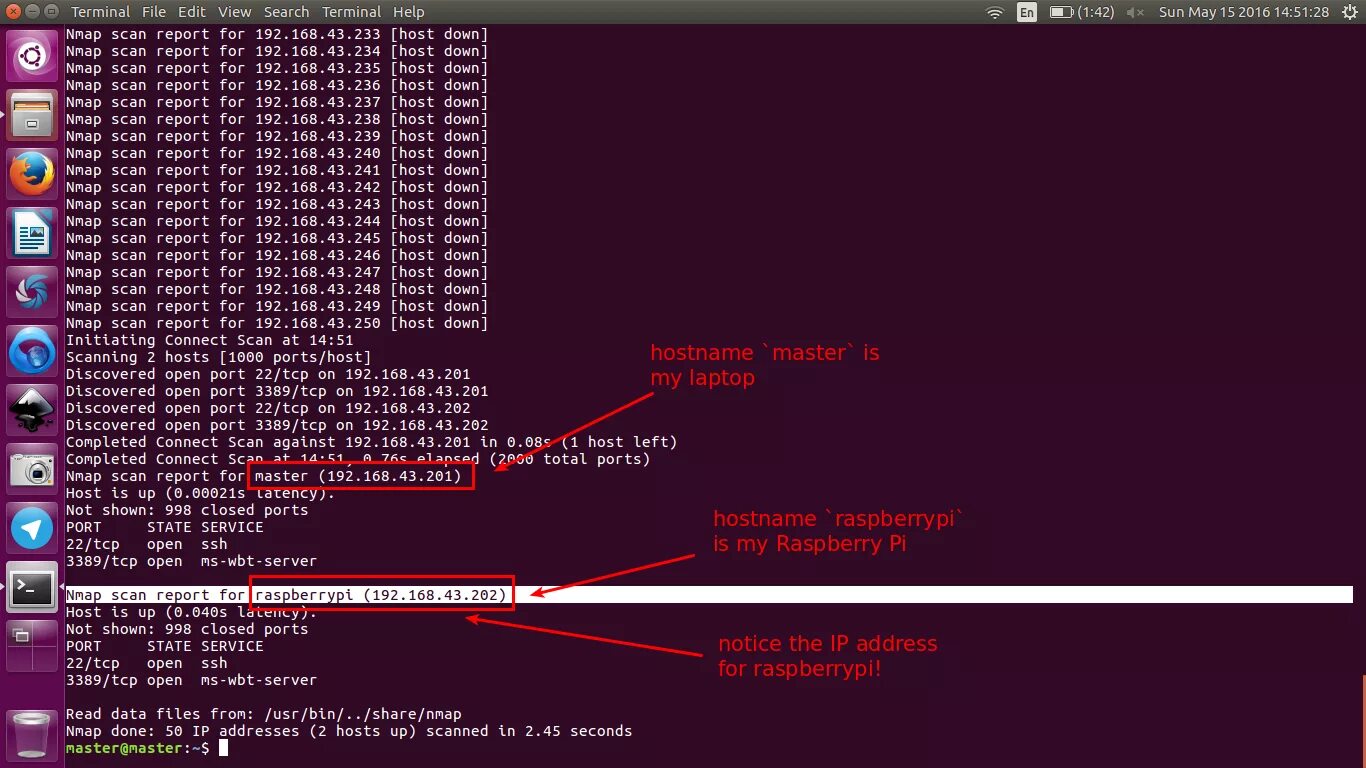
Task: Click 'Read data files from: /usr/bin/../share/nmap'
Action: [264, 714]
